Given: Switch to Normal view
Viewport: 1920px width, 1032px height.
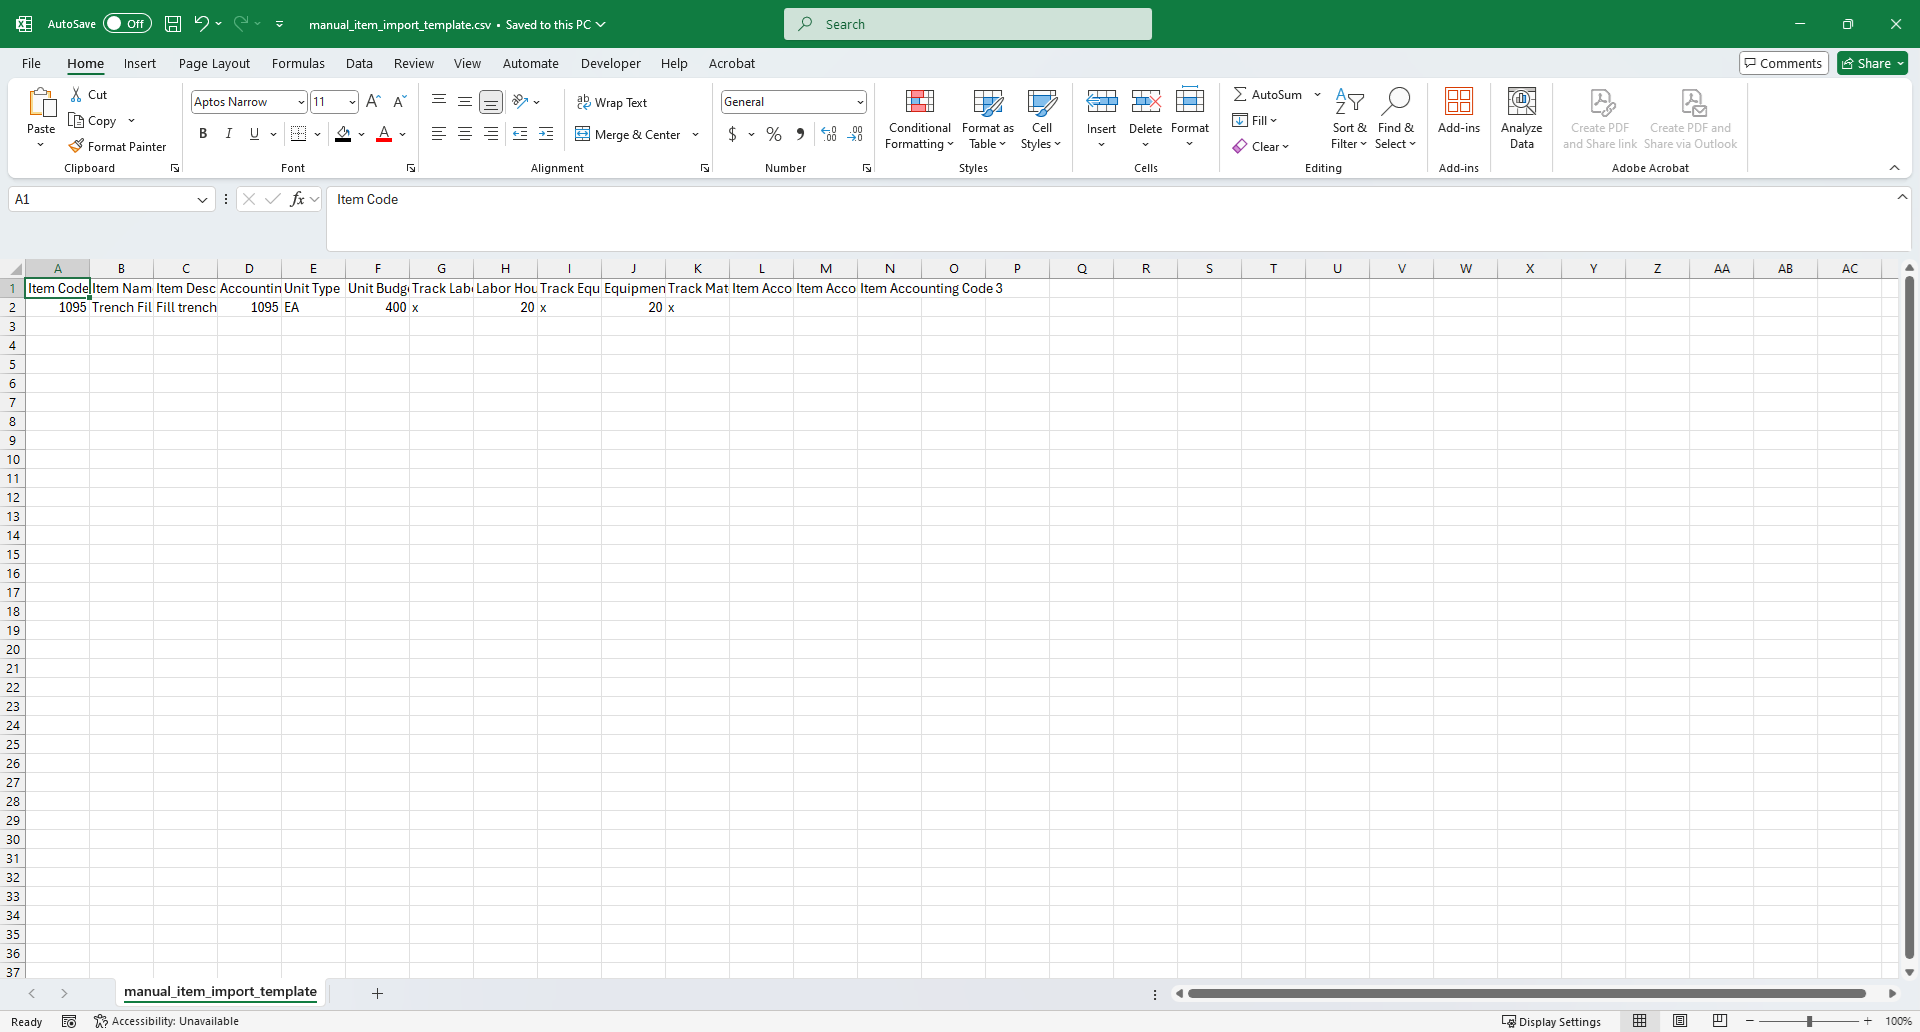Looking at the screenshot, I should click(x=1640, y=1021).
